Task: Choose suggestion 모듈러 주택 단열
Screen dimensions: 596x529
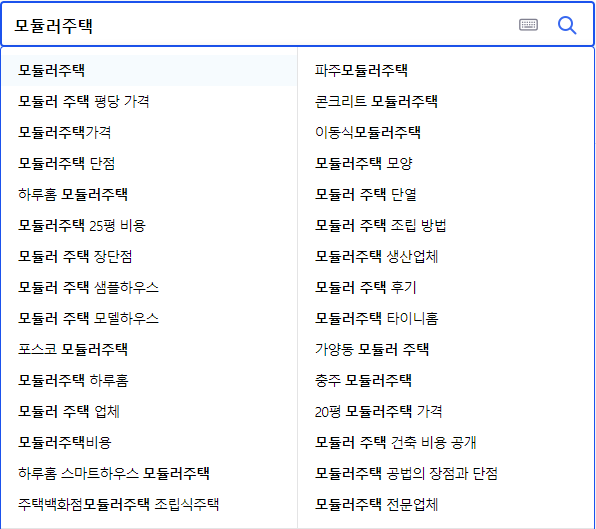Action: pos(366,194)
